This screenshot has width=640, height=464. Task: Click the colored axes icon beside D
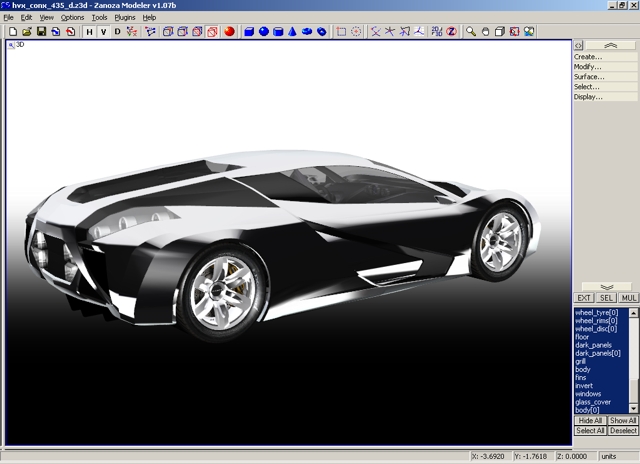click(x=132, y=31)
